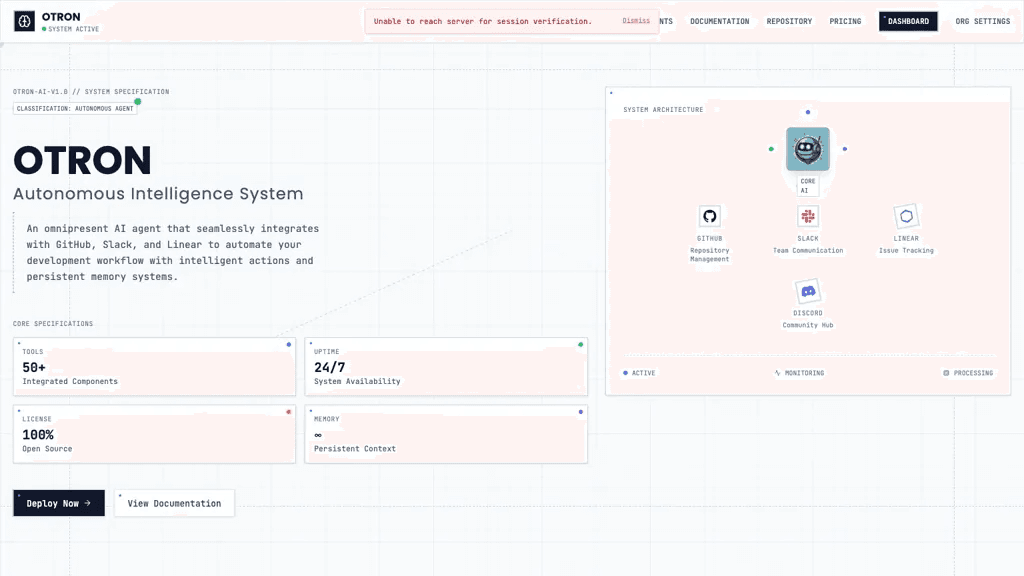
Task: Click the Autonomous Intelligence System subtitle
Action: pyautogui.click(x=158, y=194)
